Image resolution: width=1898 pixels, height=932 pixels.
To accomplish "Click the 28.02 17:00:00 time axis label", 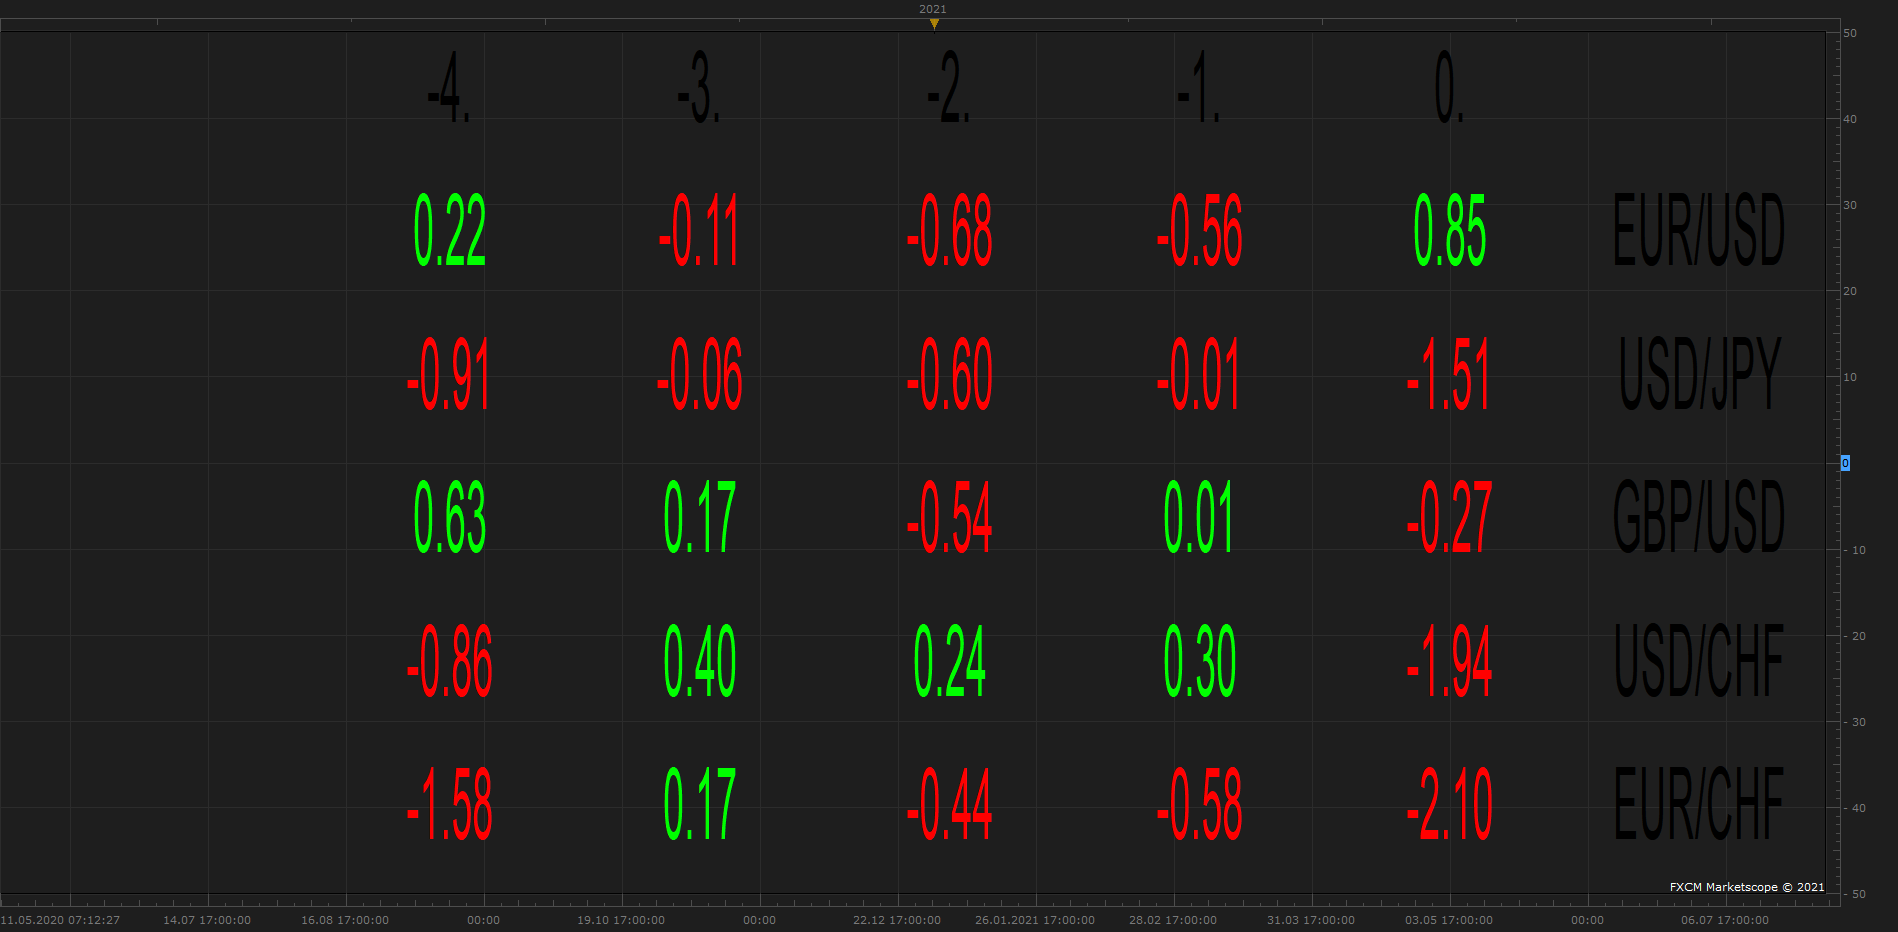I will pos(1173,920).
